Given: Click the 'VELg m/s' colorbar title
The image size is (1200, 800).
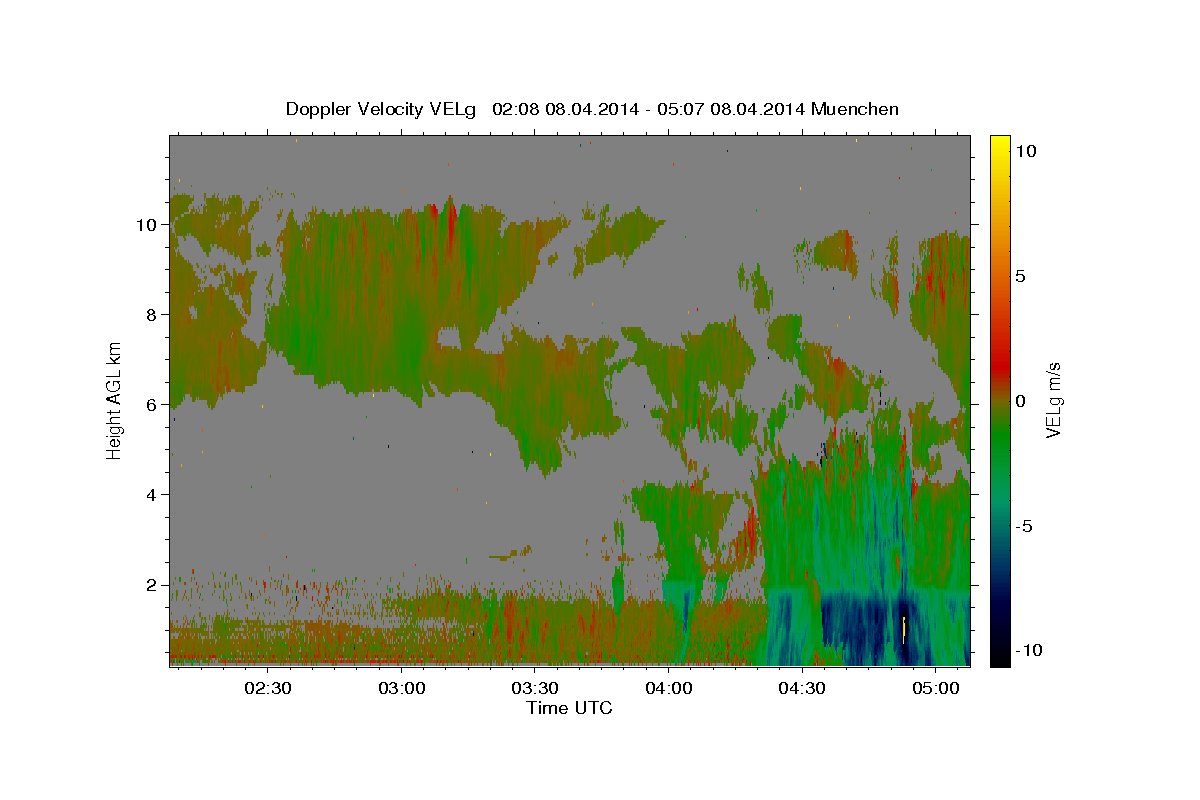Looking at the screenshot, I should click(1054, 400).
